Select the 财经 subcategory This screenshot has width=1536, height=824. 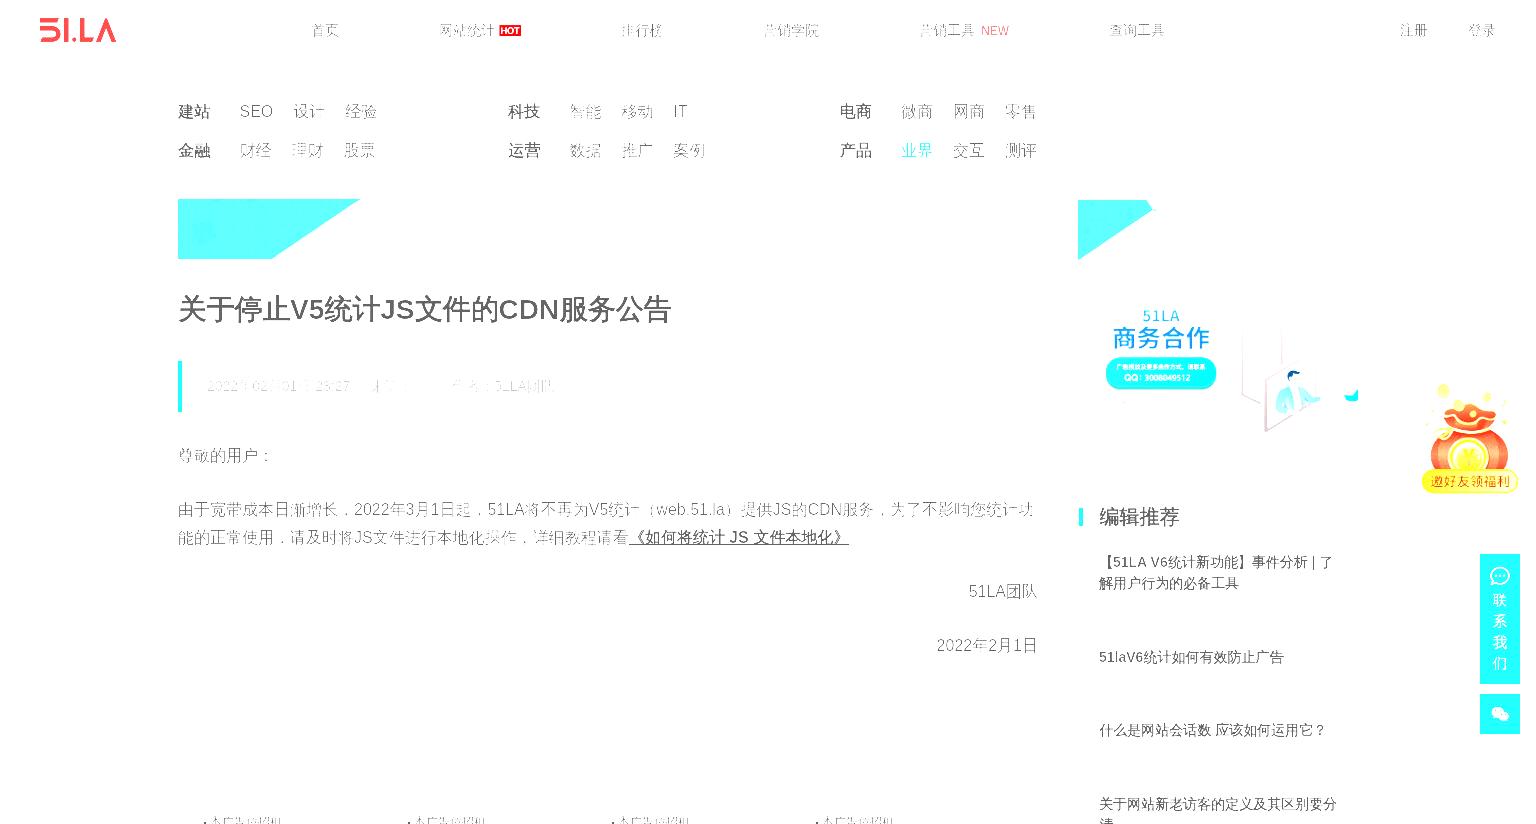coord(256,150)
